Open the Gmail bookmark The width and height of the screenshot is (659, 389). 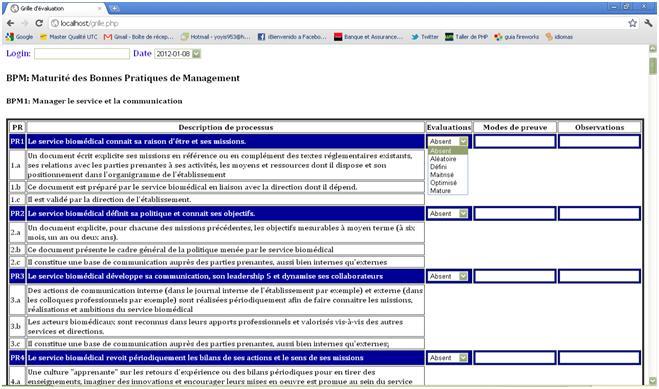(138, 37)
